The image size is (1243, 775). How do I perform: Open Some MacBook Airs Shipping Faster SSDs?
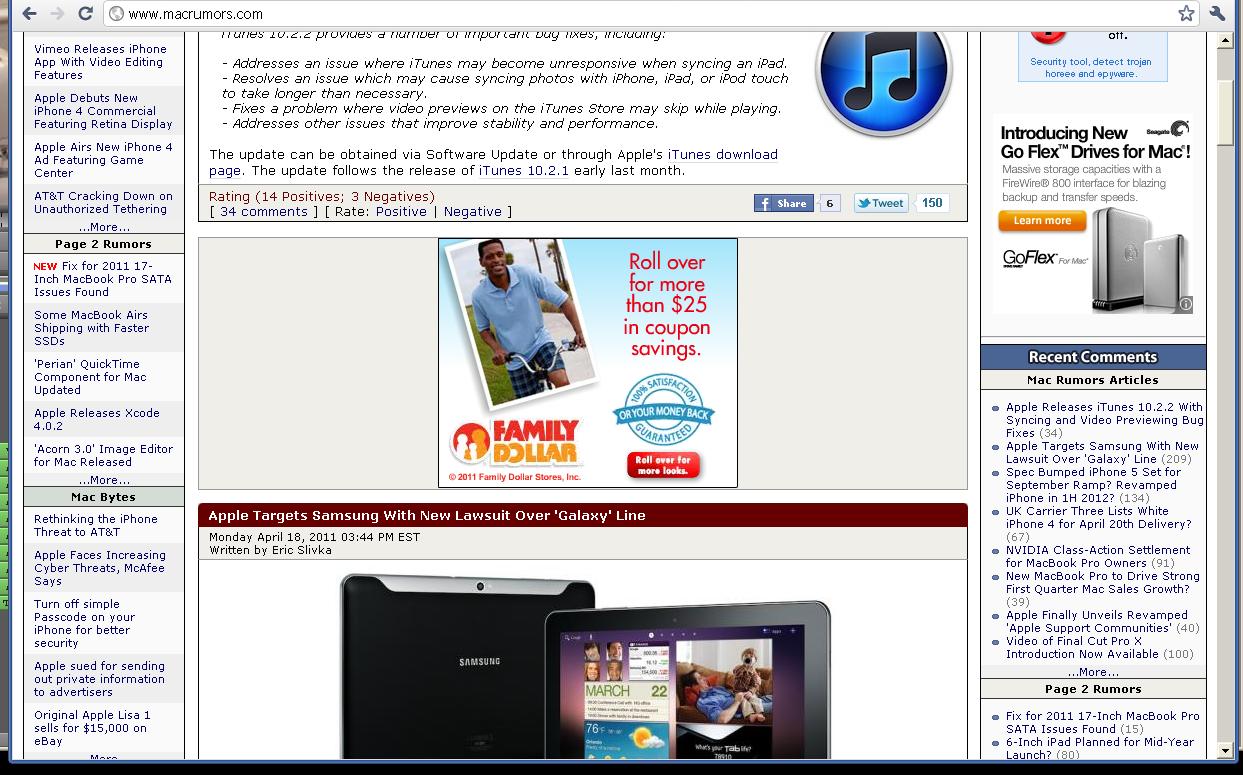(91, 328)
